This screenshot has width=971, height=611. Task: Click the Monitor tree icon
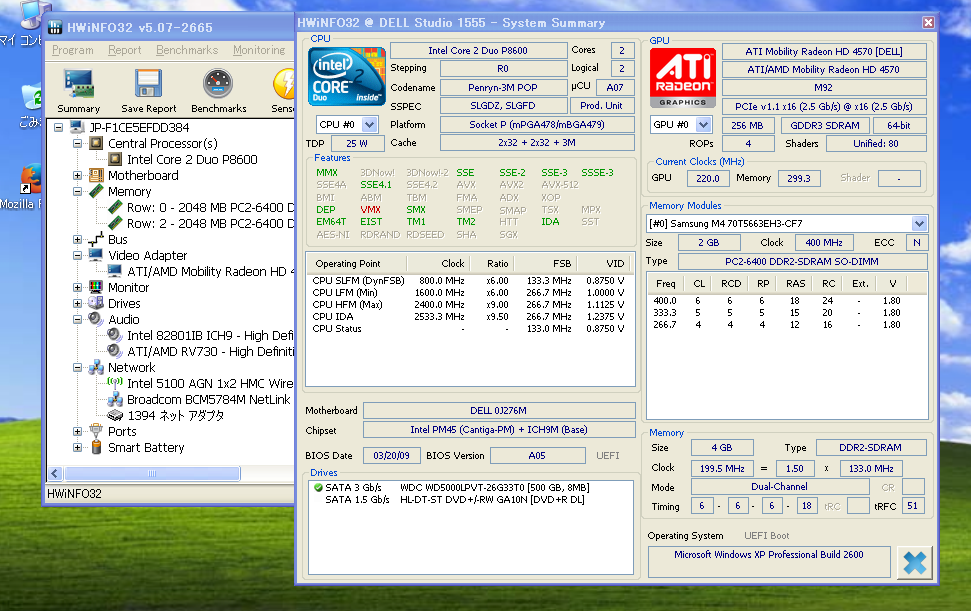pyautogui.click(x=96, y=287)
